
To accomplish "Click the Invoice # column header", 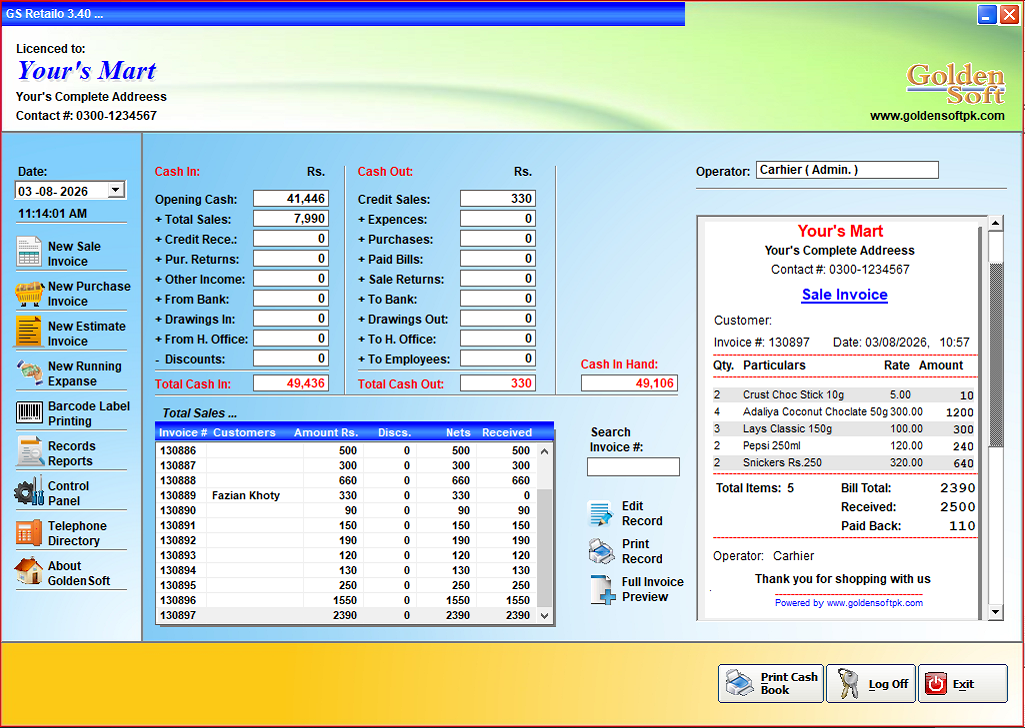I will pos(183,433).
